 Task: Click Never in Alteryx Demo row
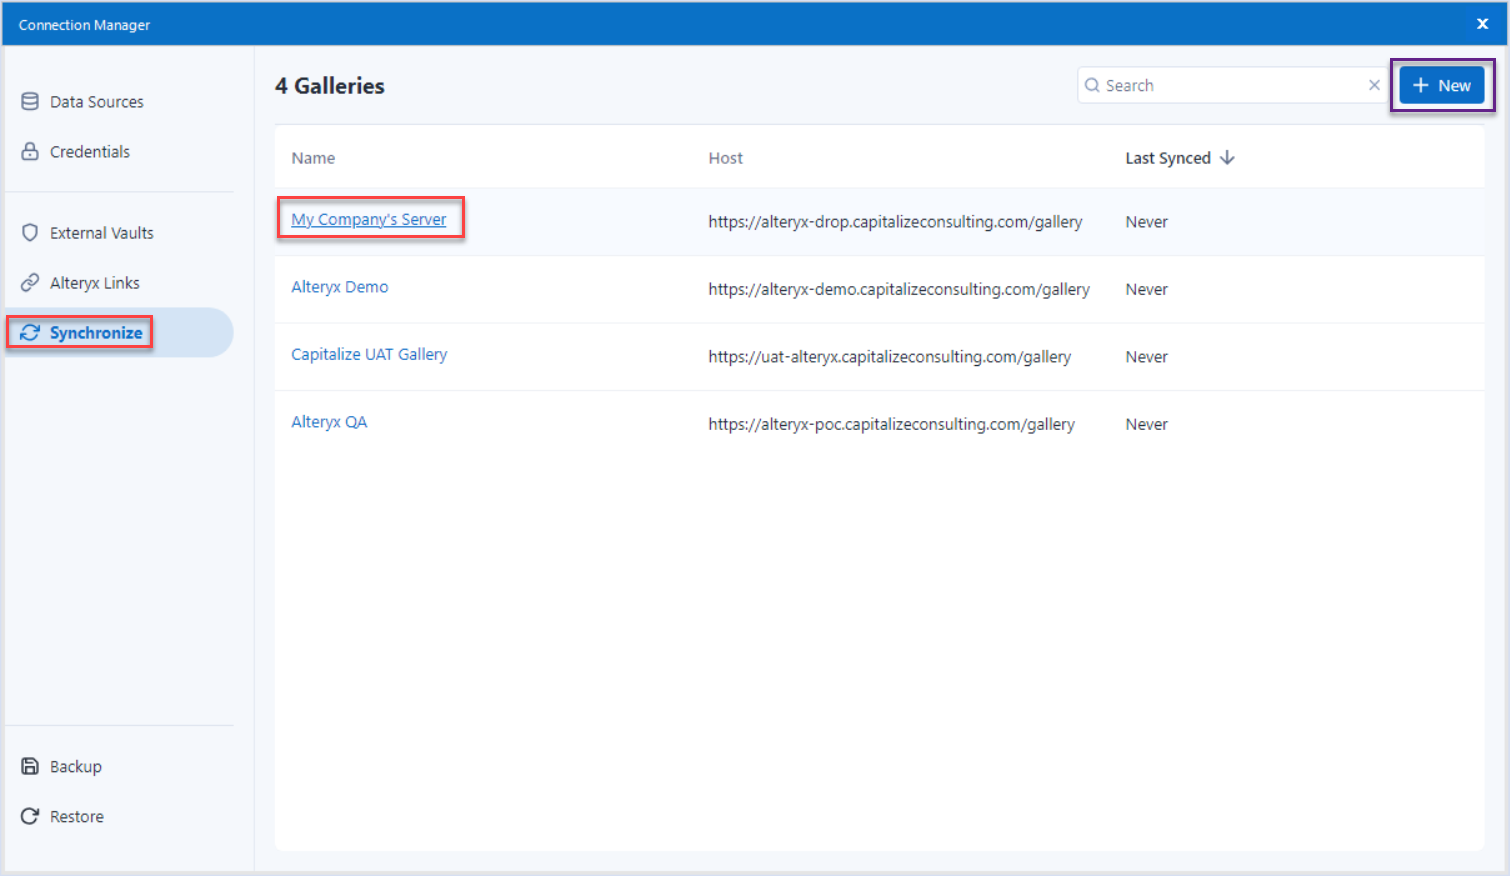click(1146, 289)
